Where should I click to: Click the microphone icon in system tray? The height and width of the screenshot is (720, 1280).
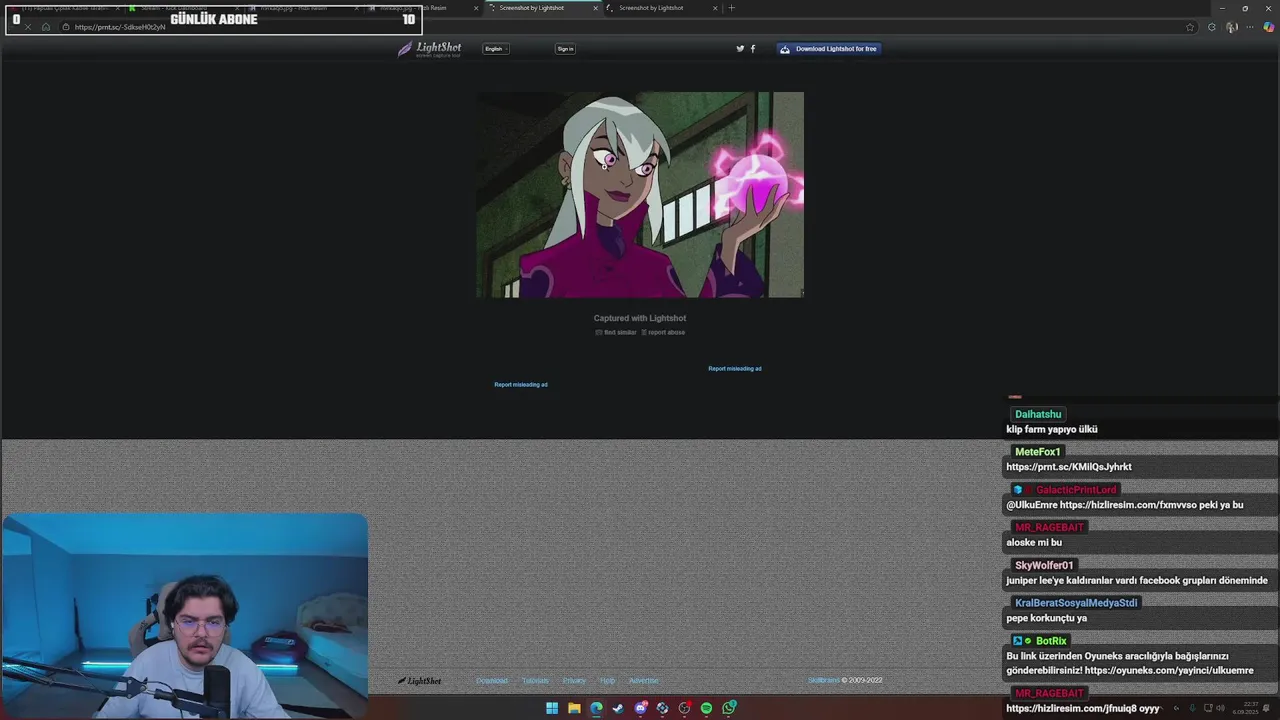pyautogui.click(x=1192, y=708)
